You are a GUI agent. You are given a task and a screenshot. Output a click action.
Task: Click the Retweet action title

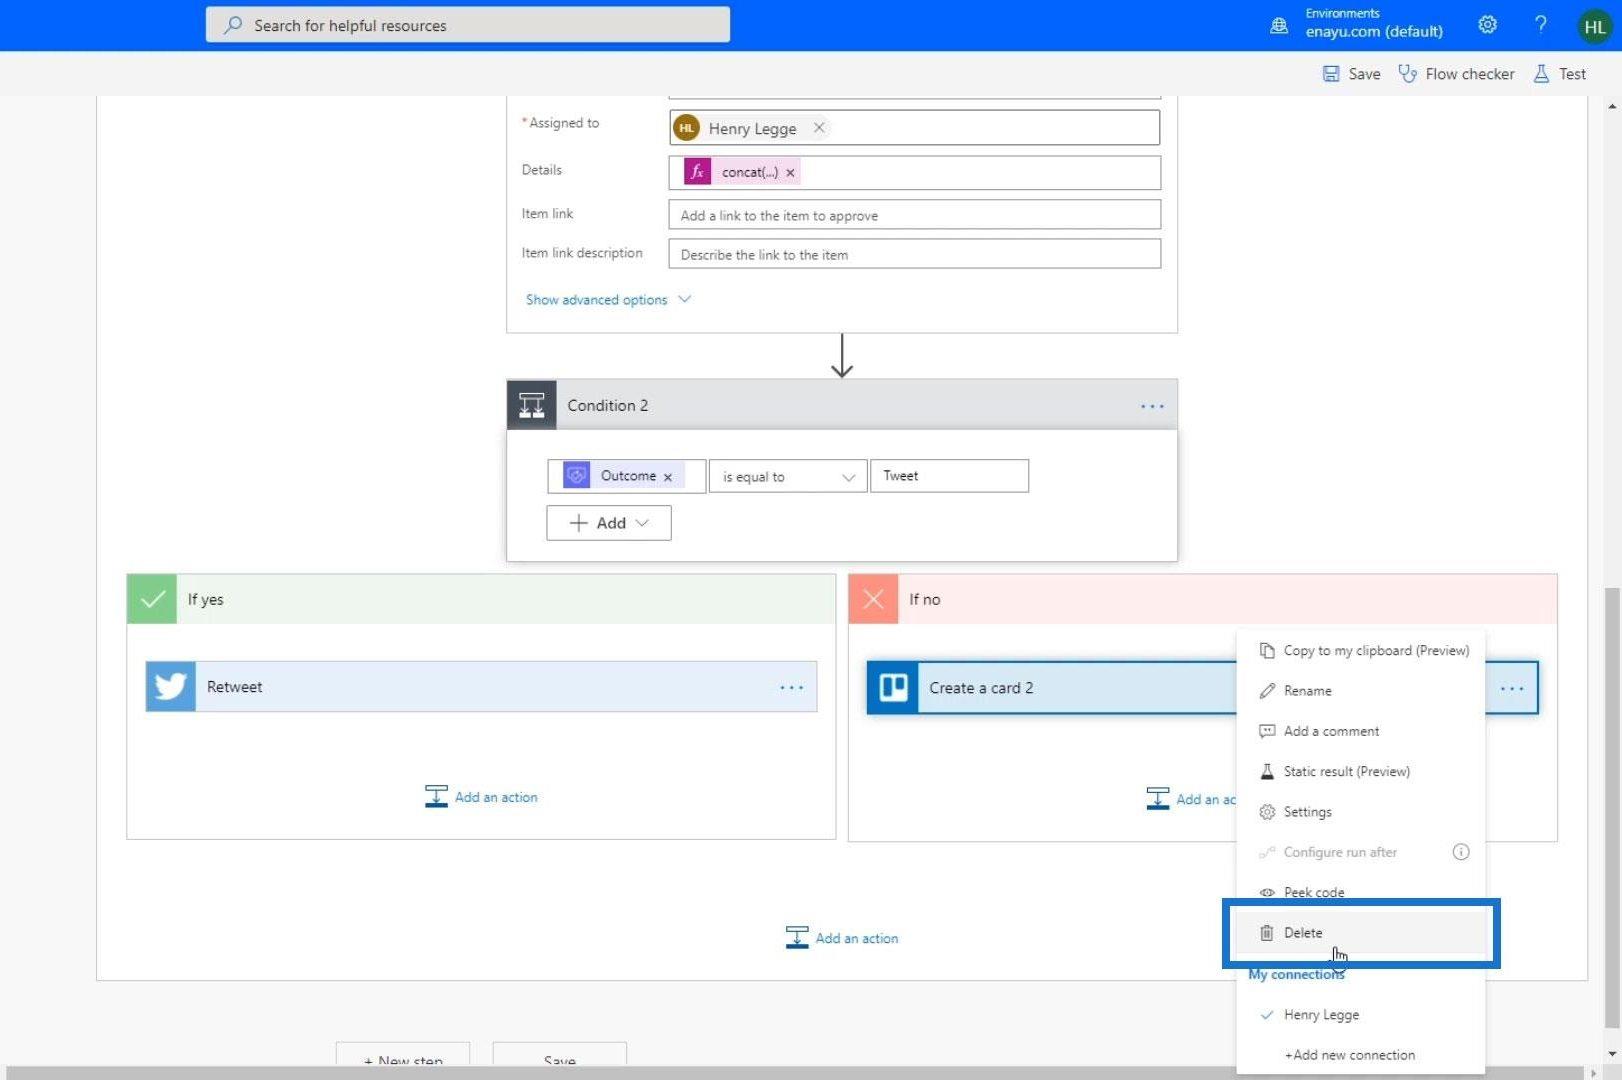tap(234, 687)
